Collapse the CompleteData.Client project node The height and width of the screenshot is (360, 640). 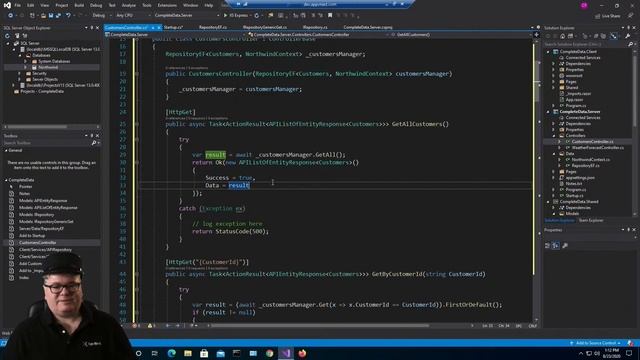(x=548, y=52)
